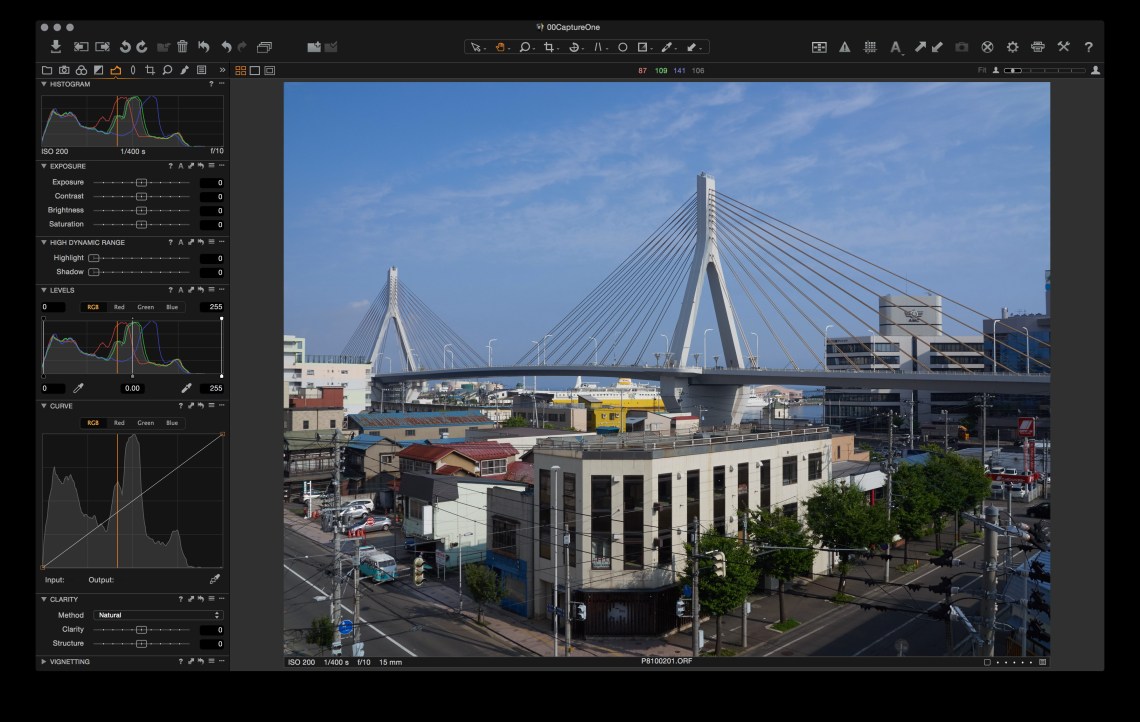Toggle the thumbnail grid browser view
Image resolution: width=1140 pixels, height=722 pixels.
click(x=240, y=71)
